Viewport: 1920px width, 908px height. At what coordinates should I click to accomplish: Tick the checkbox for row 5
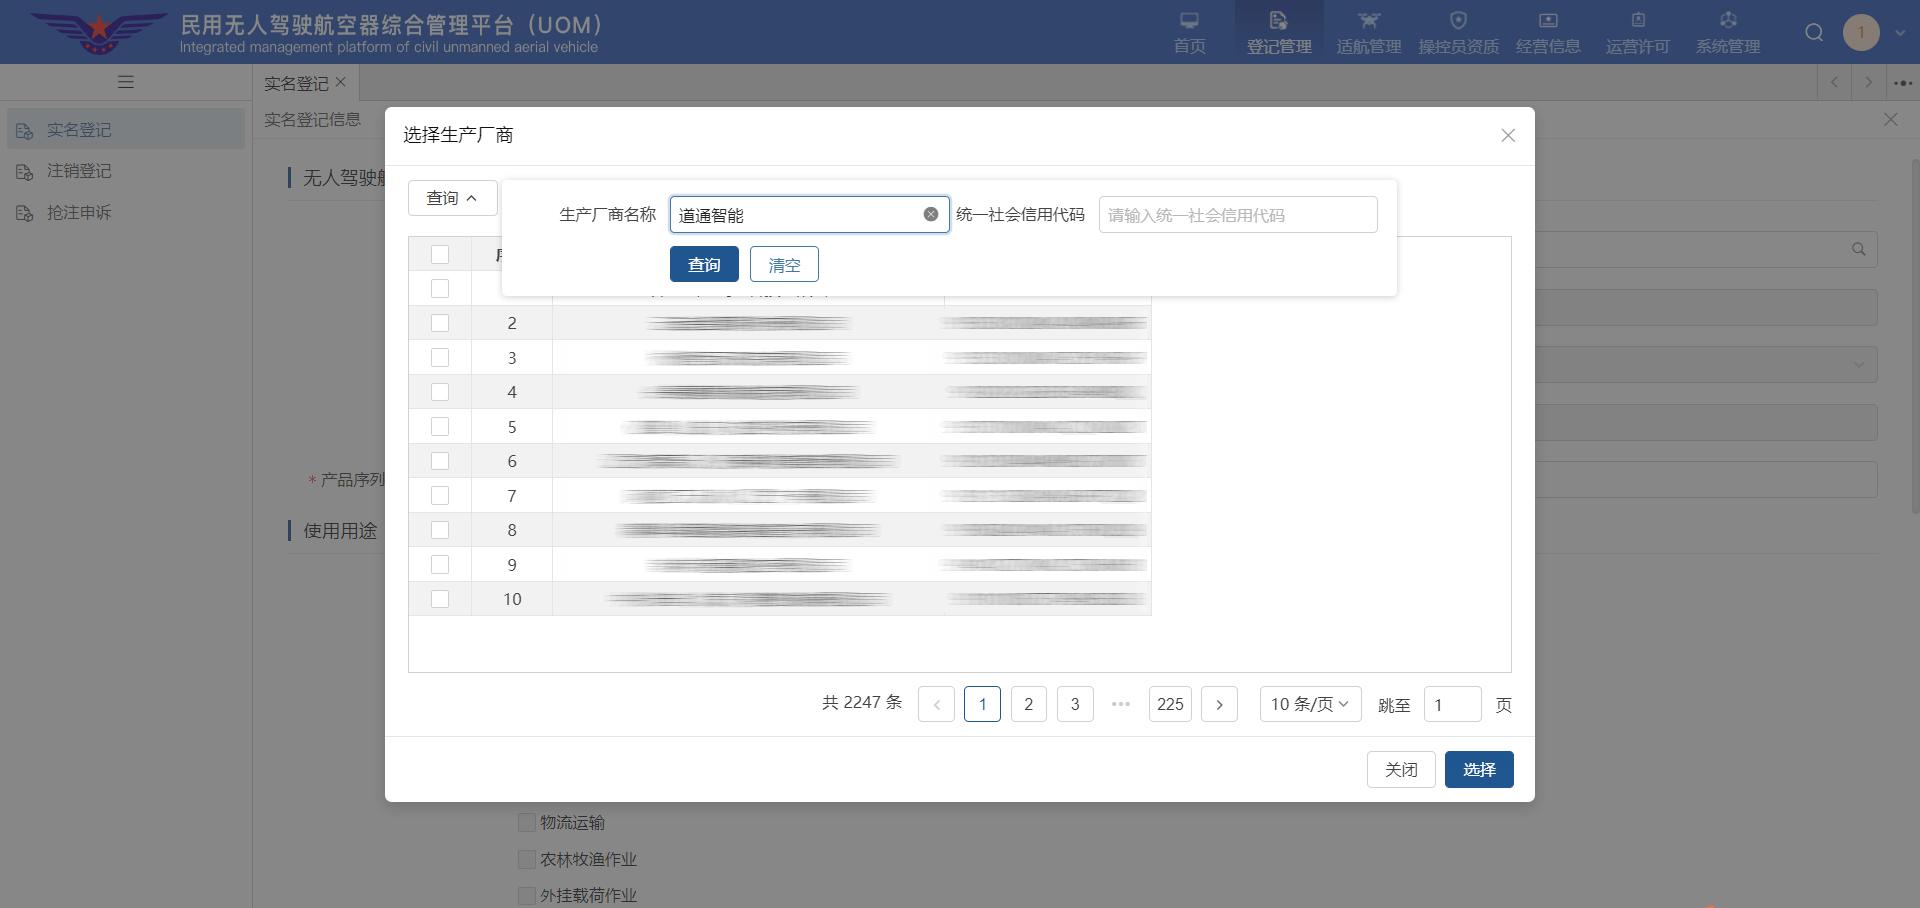[x=440, y=426]
